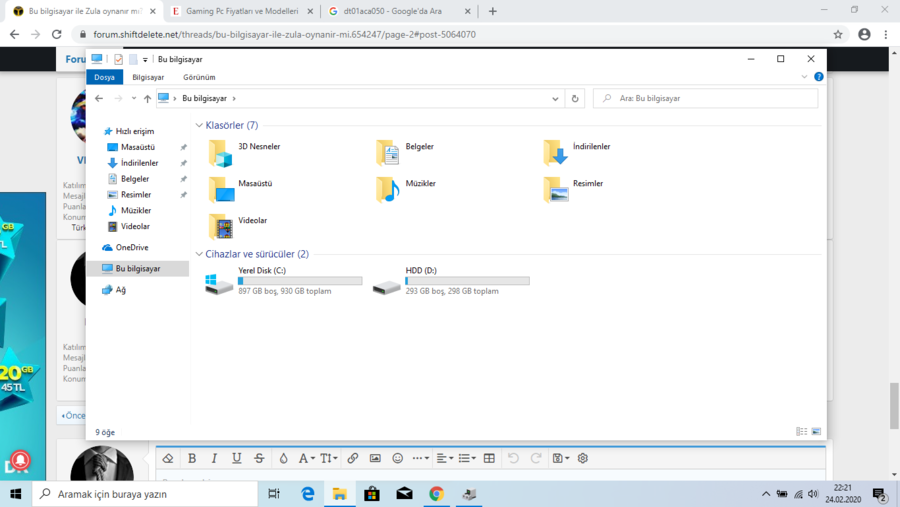Go up one folder level in Explorer
900x507 pixels.
148,99
